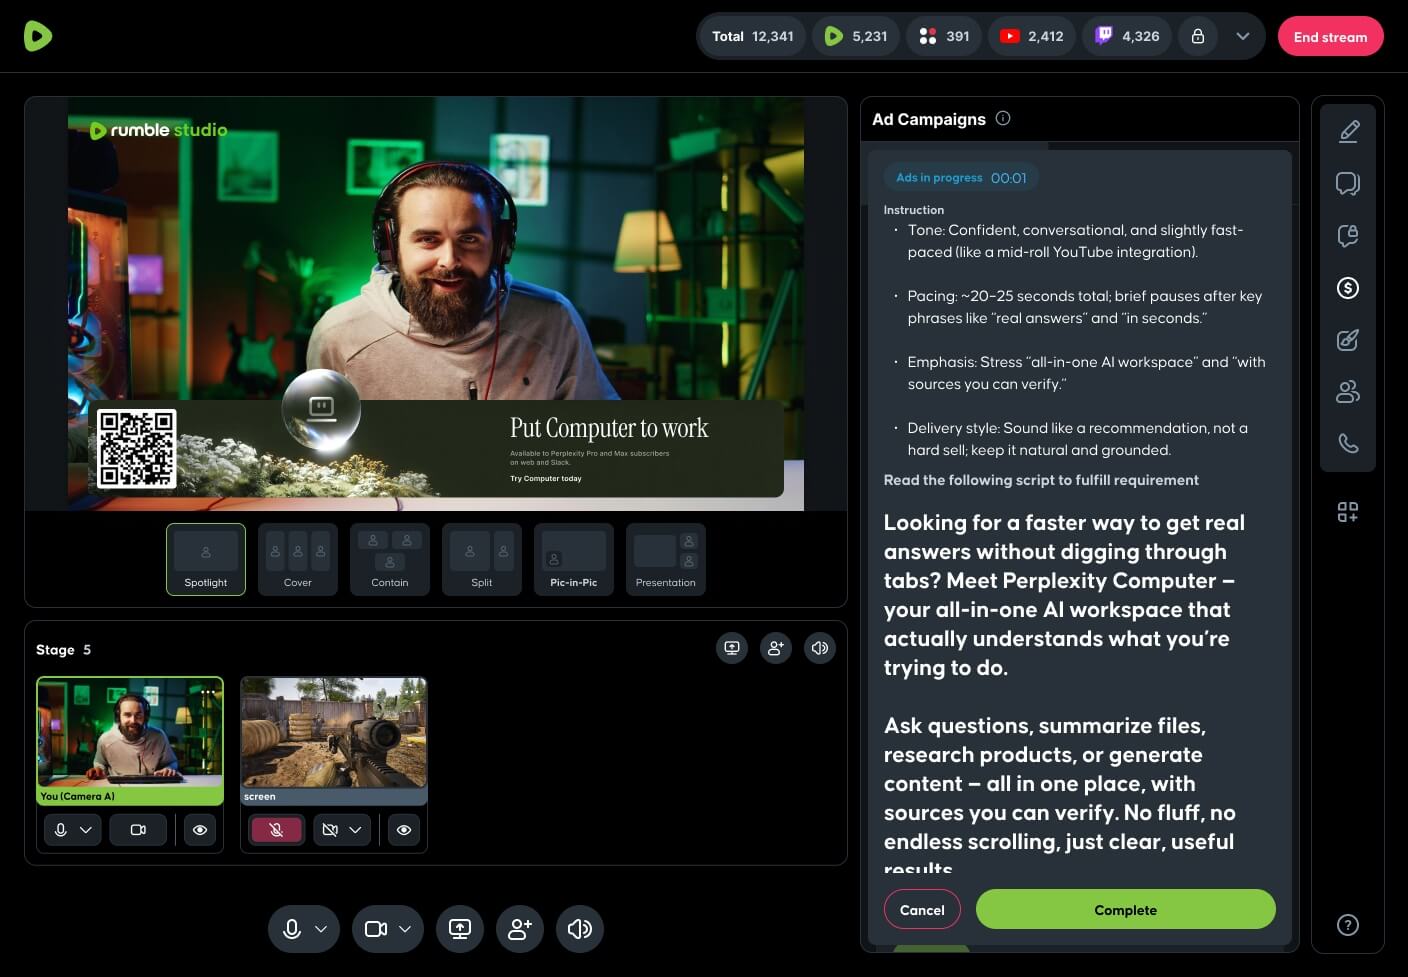Click Ads in progress timer badge
Screen dimensions: 1408x977
click(961, 178)
